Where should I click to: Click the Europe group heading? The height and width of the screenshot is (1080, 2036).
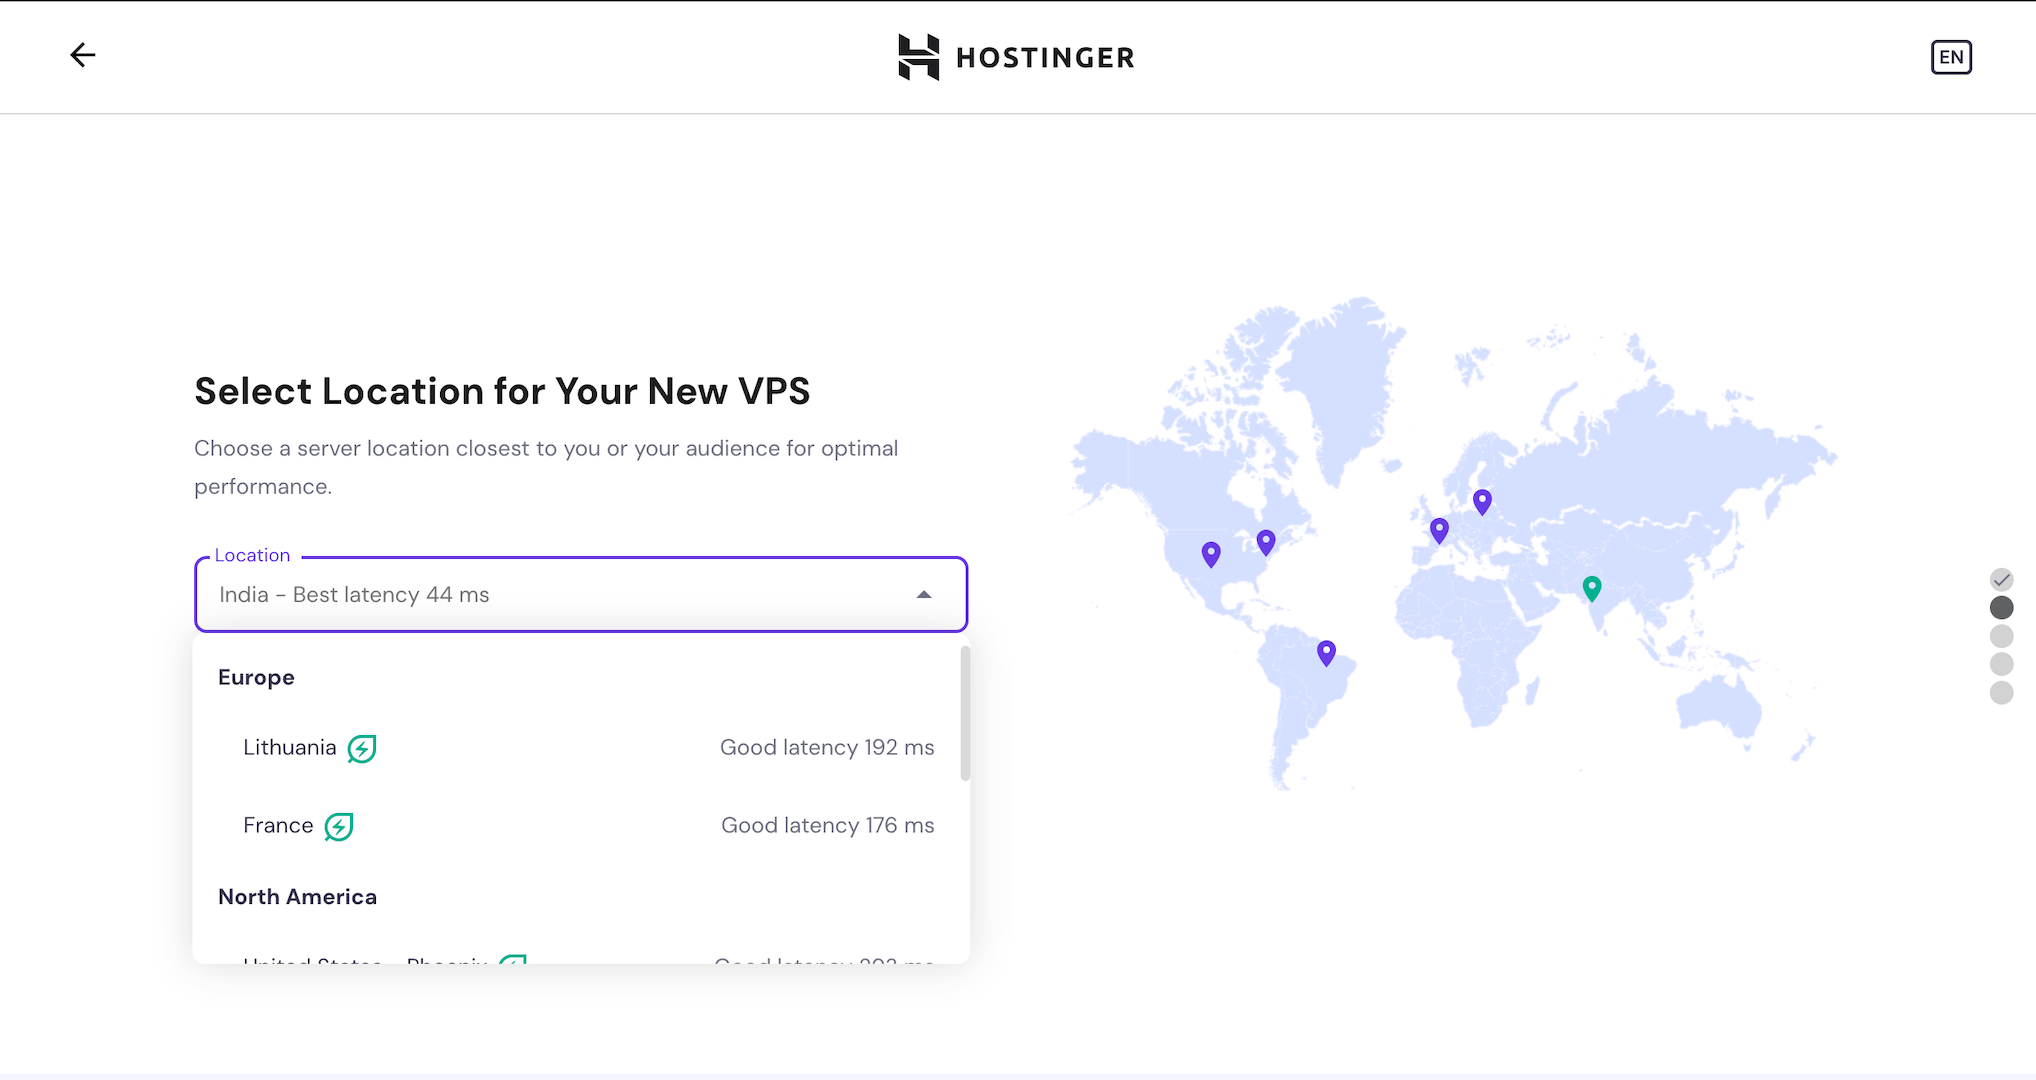256,677
